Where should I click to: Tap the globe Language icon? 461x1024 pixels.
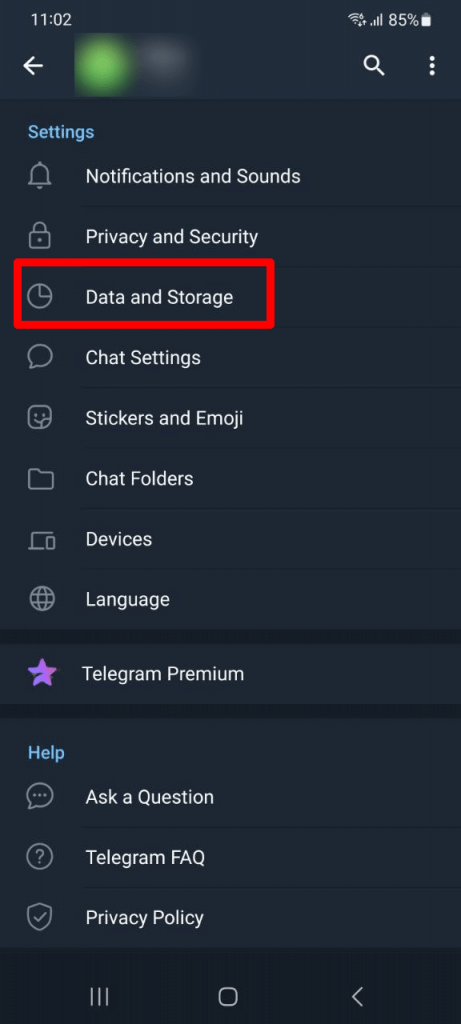click(41, 599)
